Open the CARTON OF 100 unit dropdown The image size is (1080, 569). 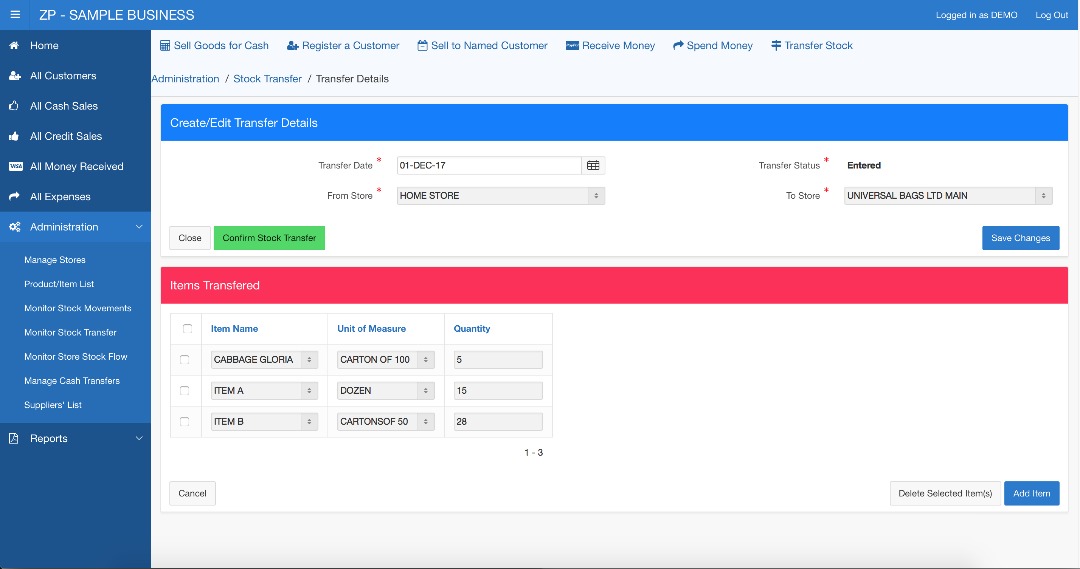click(386, 360)
